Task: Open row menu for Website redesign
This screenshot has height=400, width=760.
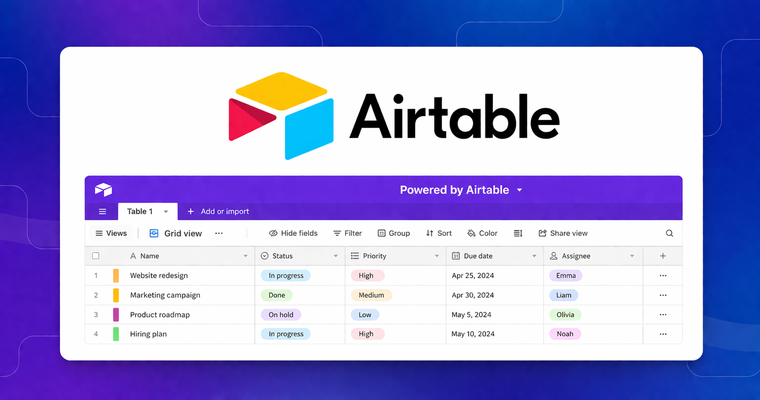Action: point(663,275)
